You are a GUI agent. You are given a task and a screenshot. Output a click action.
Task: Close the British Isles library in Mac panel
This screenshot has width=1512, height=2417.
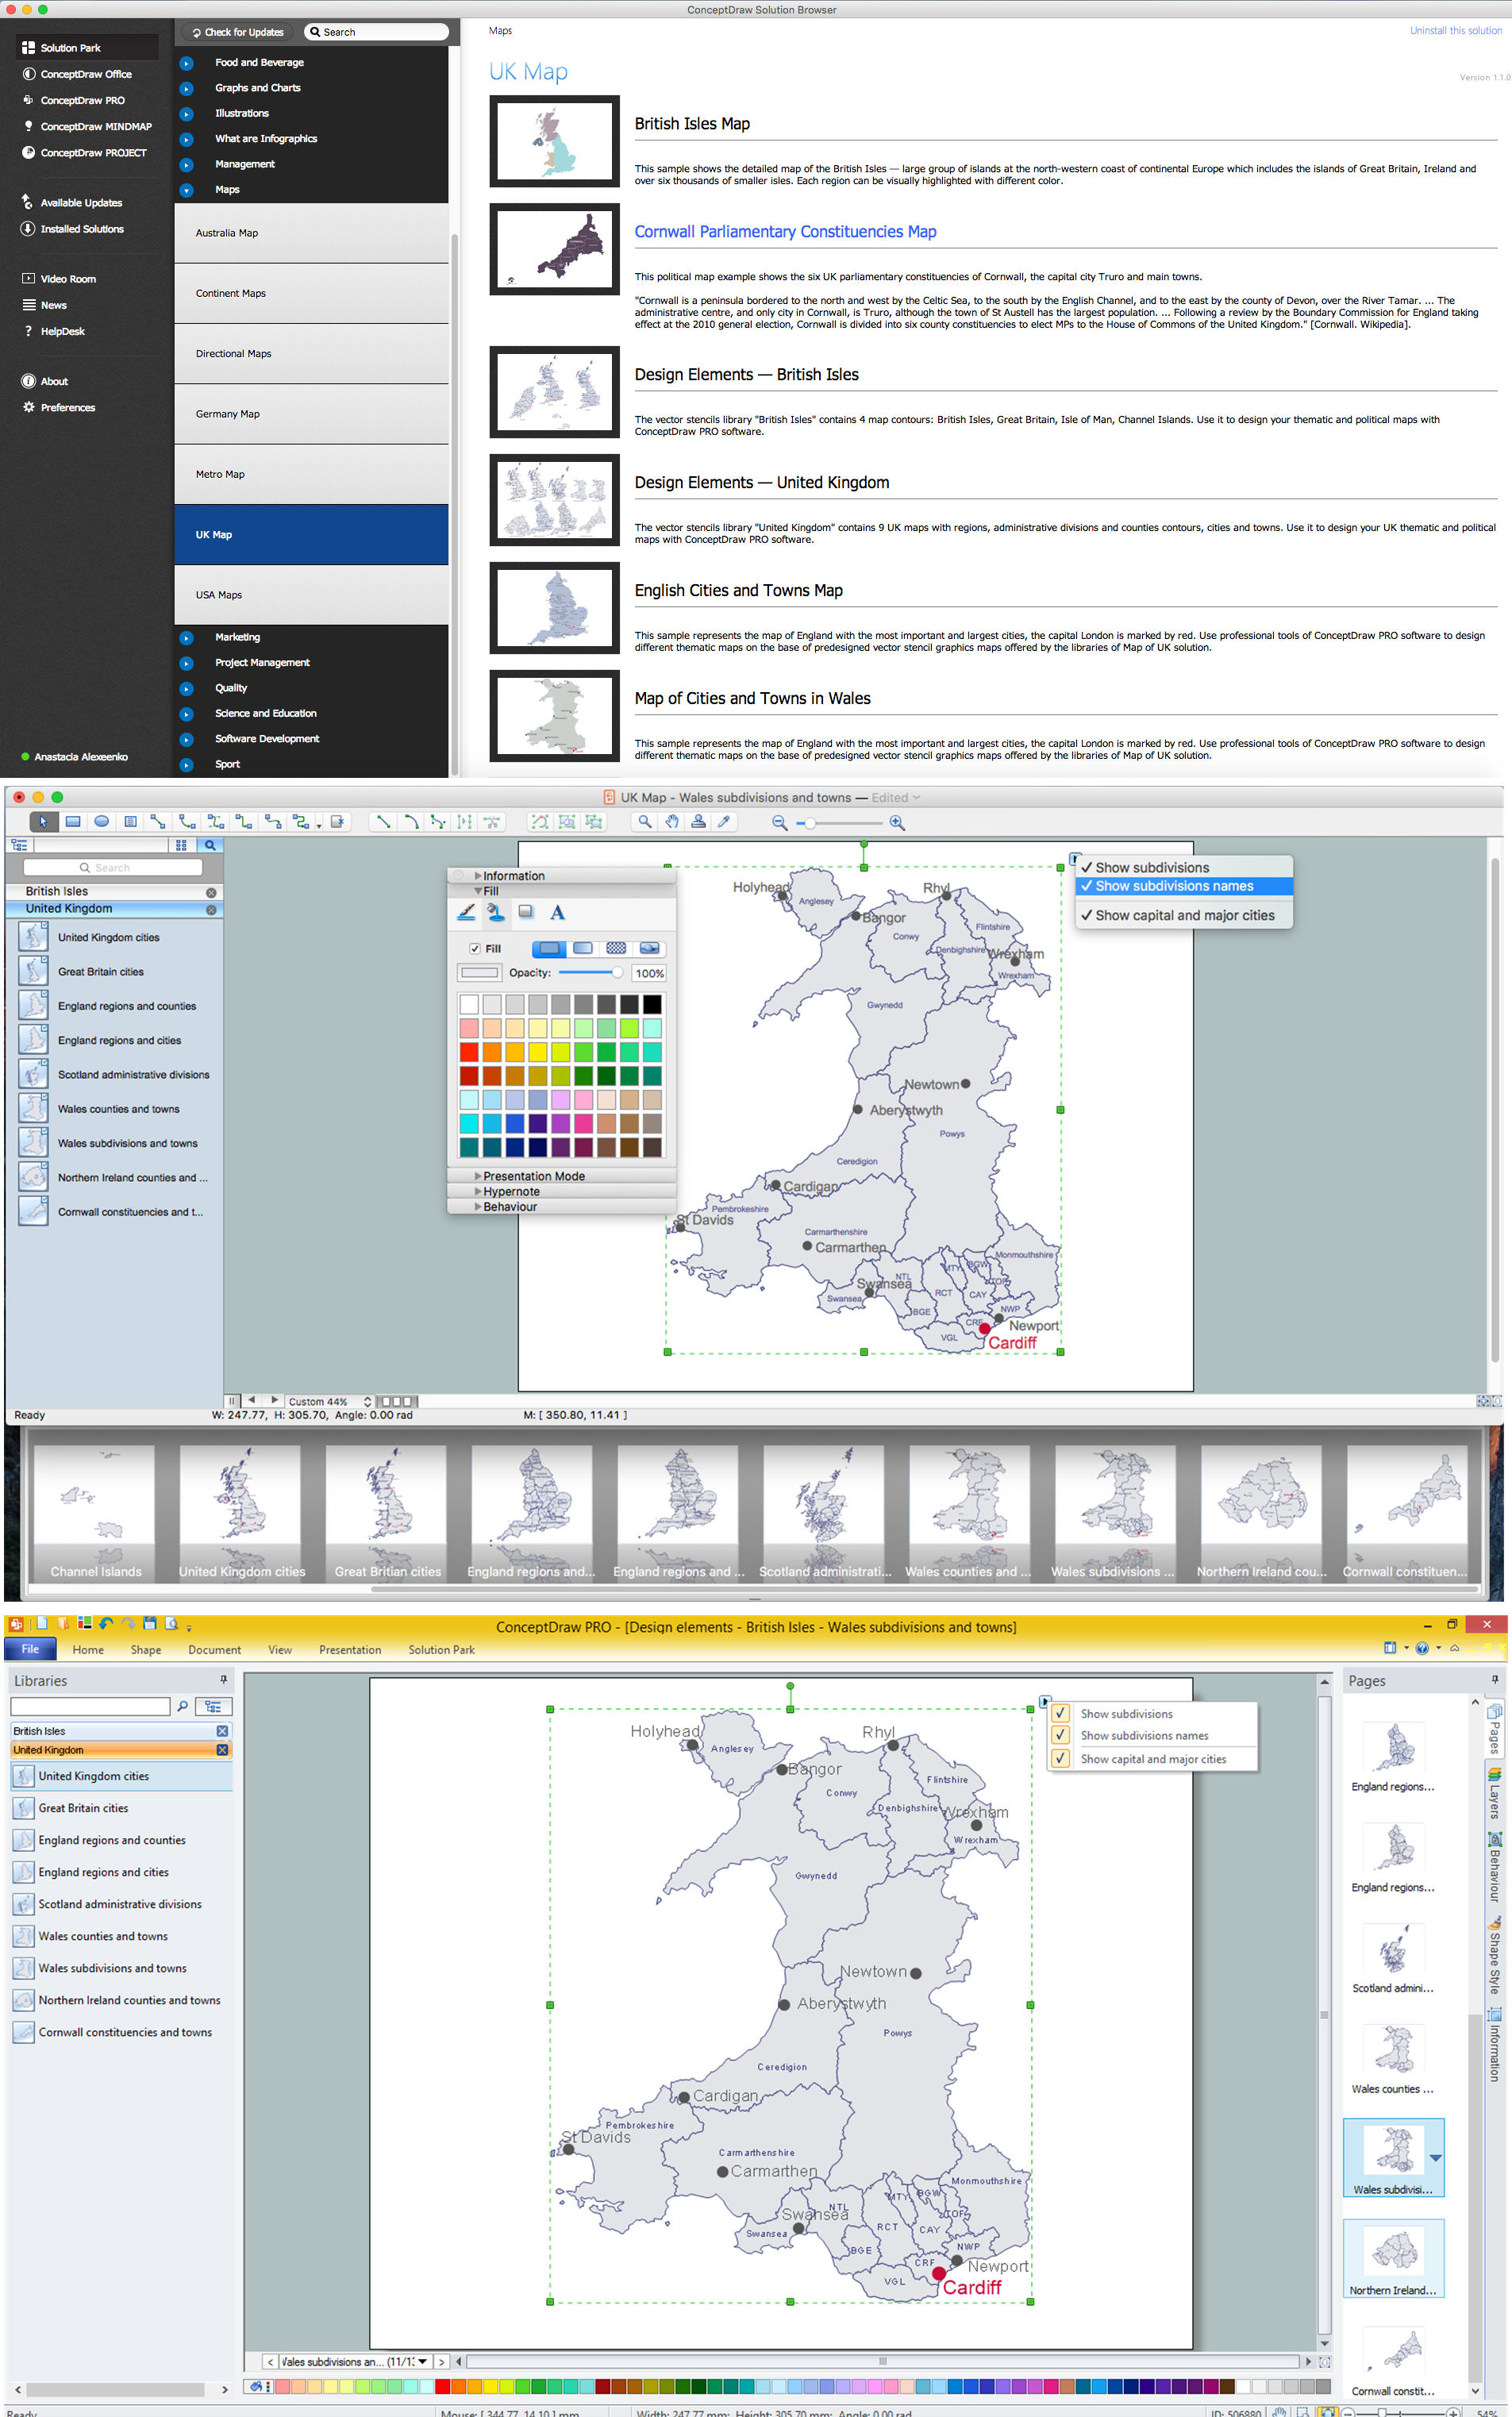211,892
